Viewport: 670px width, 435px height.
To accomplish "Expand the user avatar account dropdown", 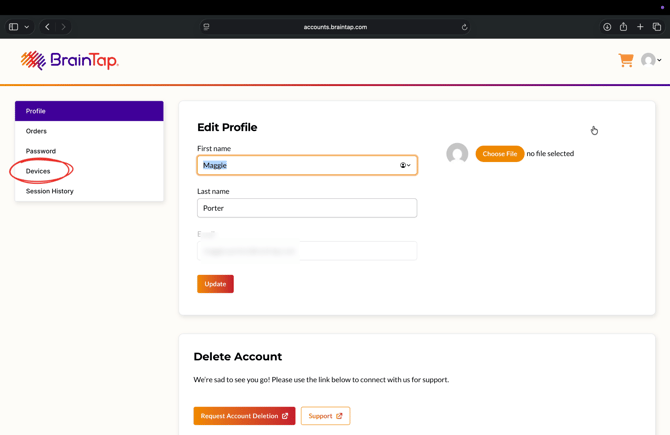I will coord(651,60).
